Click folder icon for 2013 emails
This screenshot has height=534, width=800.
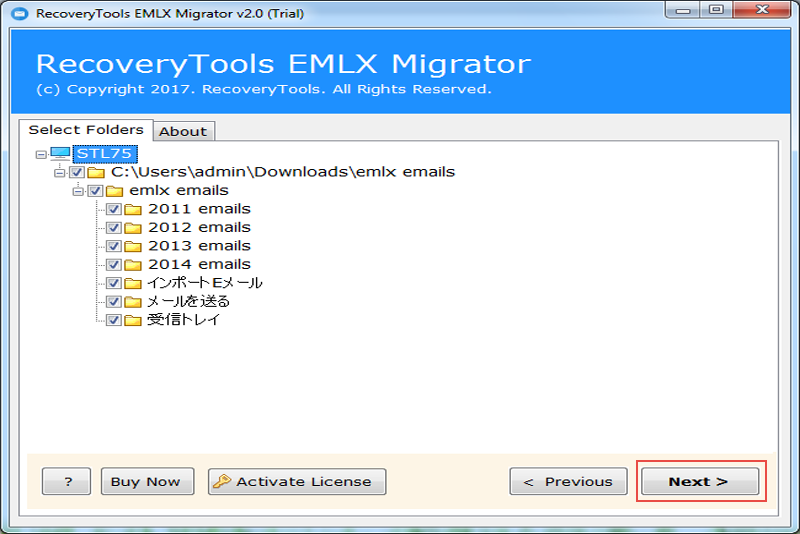pyautogui.click(x=133, y=246)
